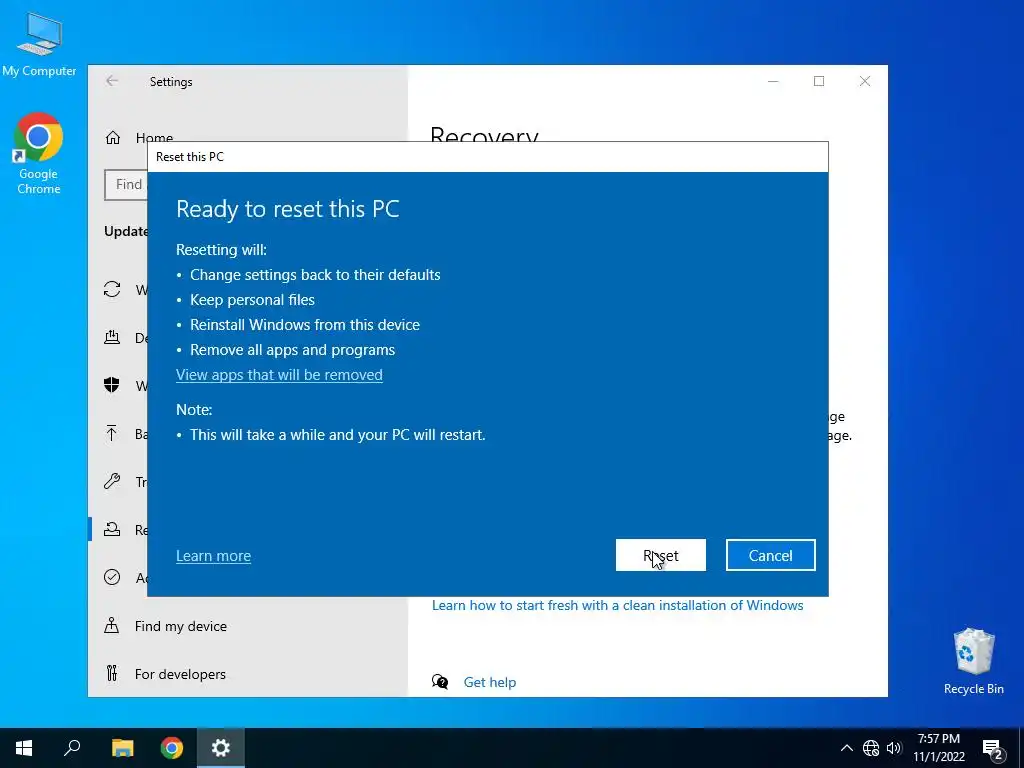Close the Settings window
Screen dimensions: 1024x768
(x=865, y=82)
